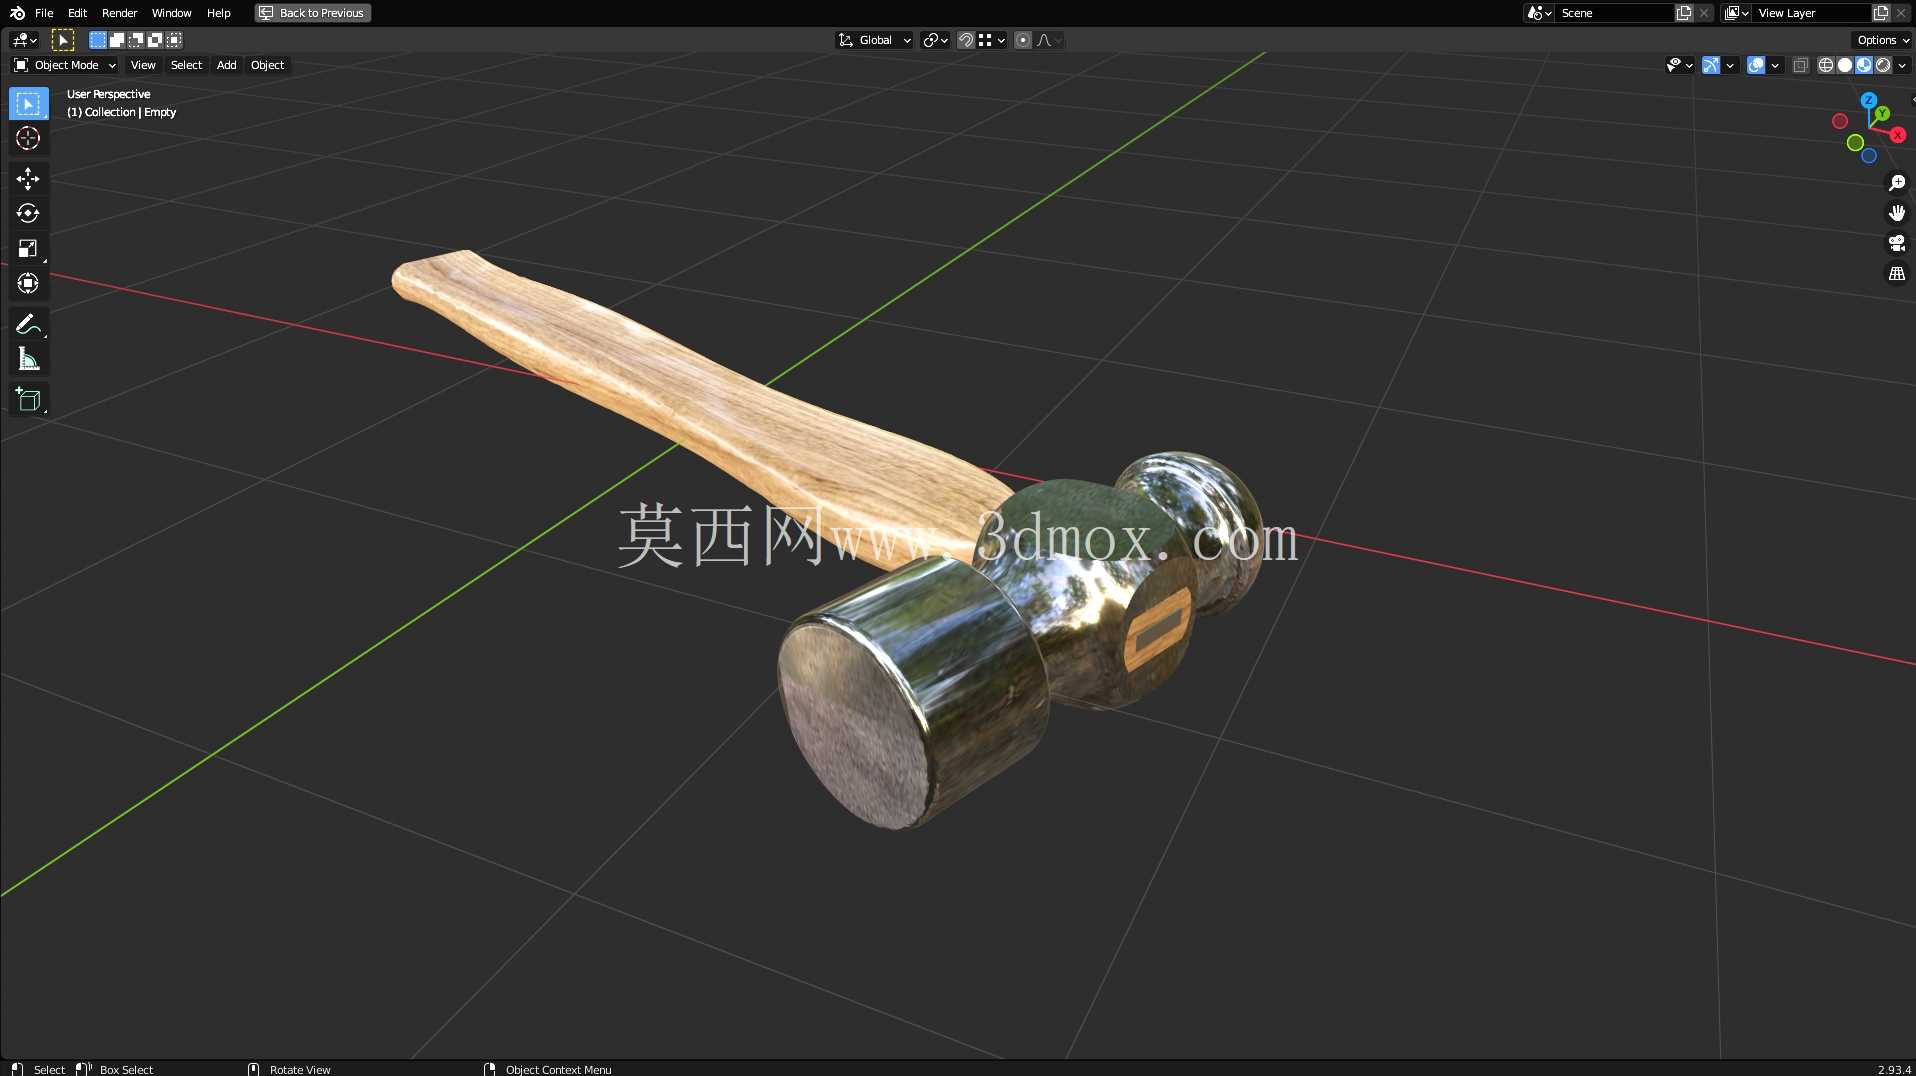This screenshot has width=1916, height=1076.
Task: Click the negative X axis gizmo circle
Action: click(x=1839, y=121)
